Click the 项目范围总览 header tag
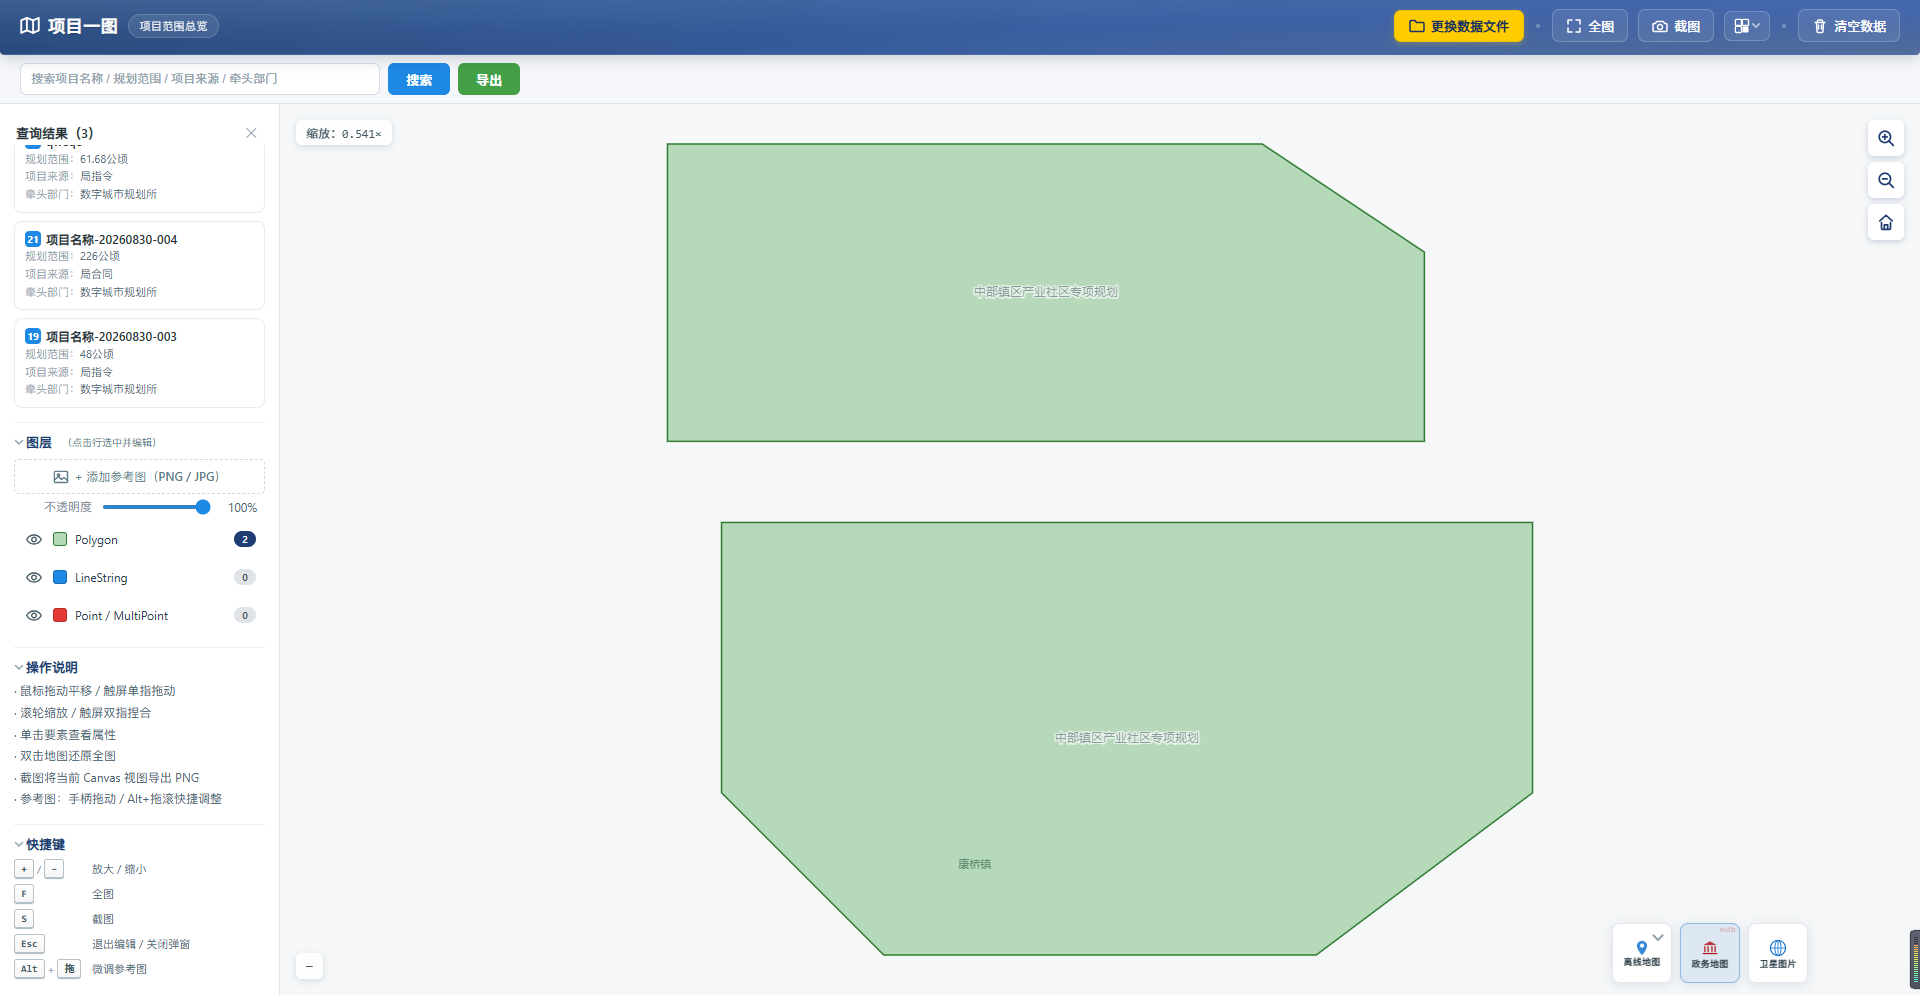Screen dimensions: 1920x995 coord(173,26)
